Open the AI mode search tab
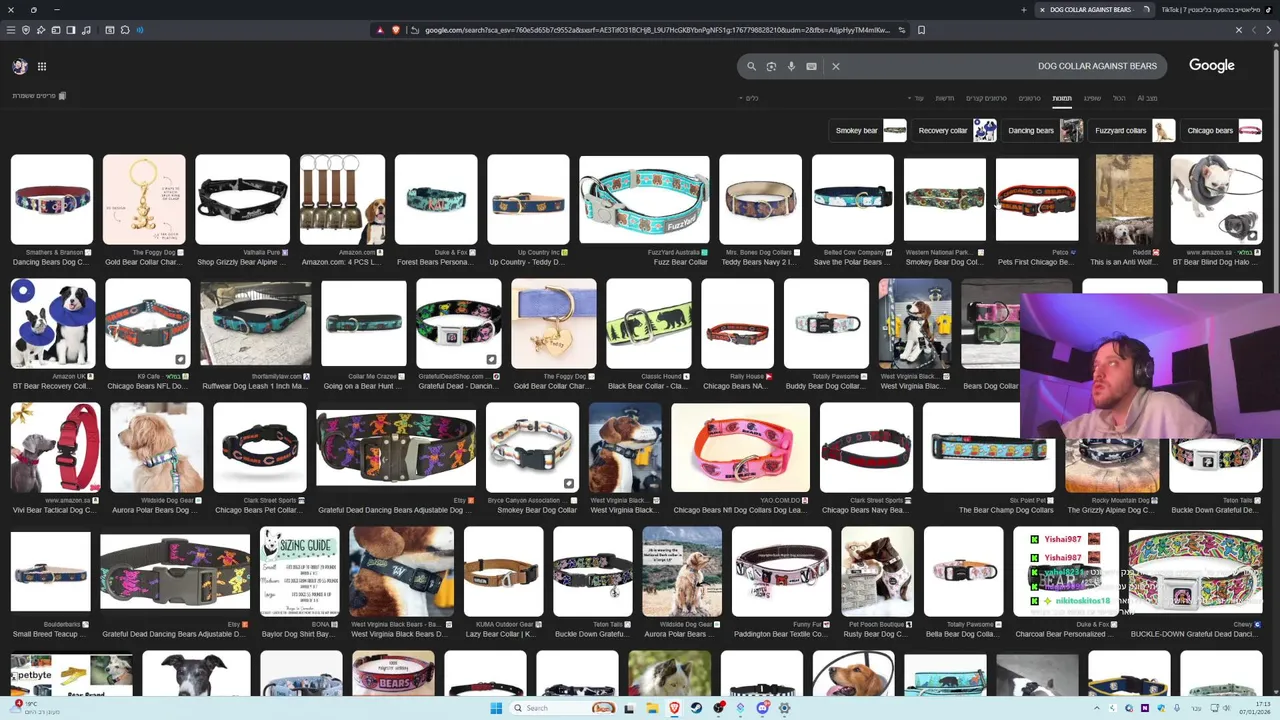Screen dimensions: 1280x720 pos(1147,98)
